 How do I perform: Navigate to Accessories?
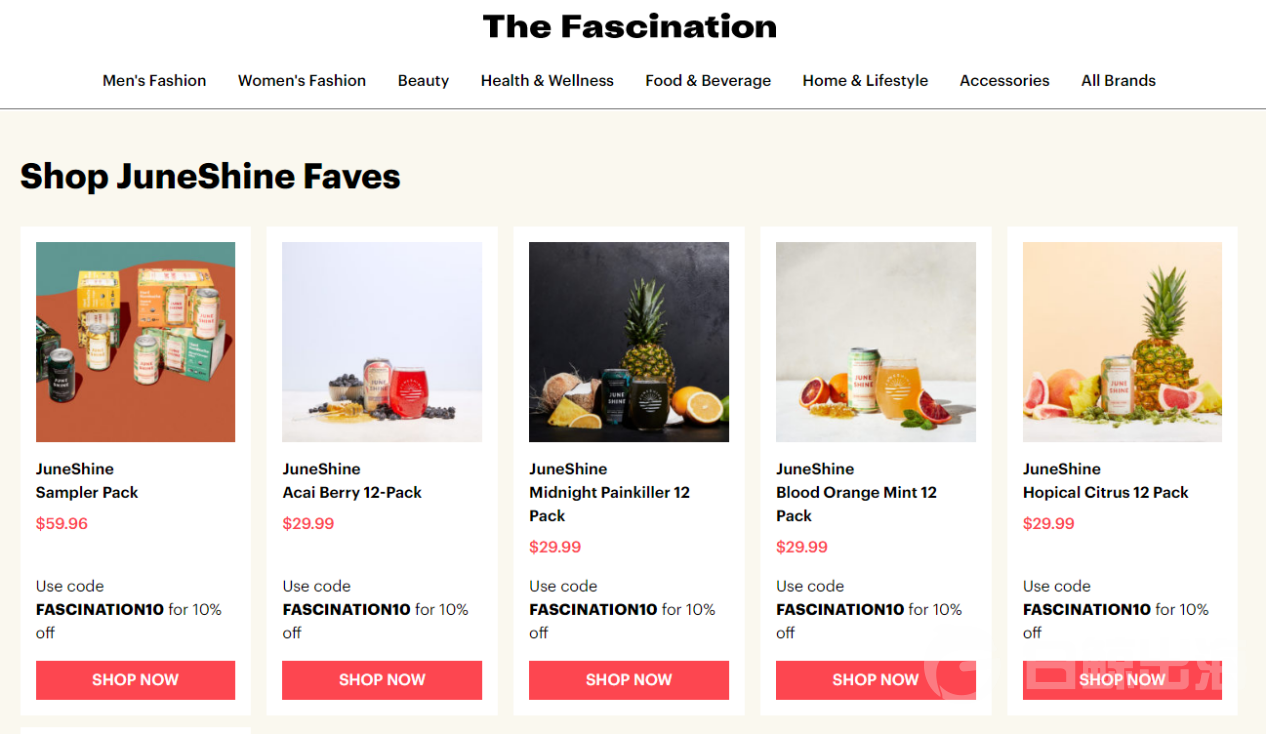point(1004,81)
